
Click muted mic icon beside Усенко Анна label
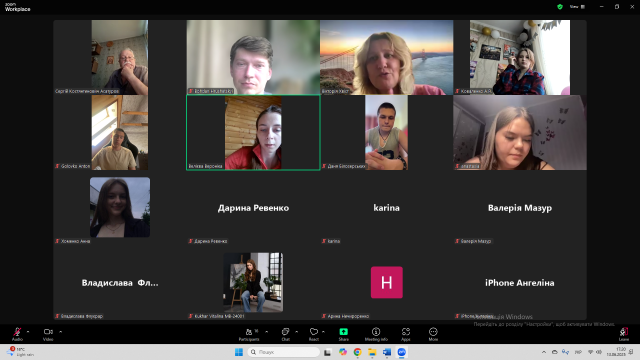58,241
